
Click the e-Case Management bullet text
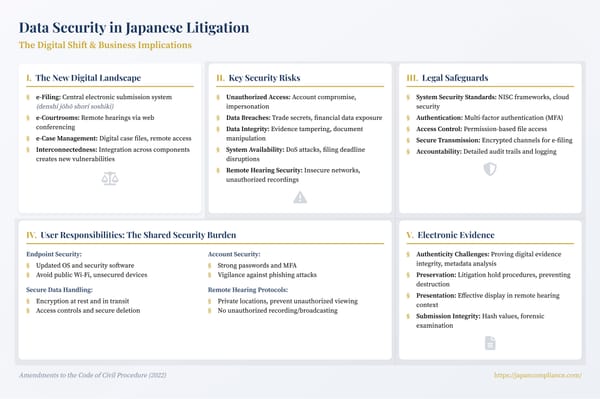[x=114, y=138]
